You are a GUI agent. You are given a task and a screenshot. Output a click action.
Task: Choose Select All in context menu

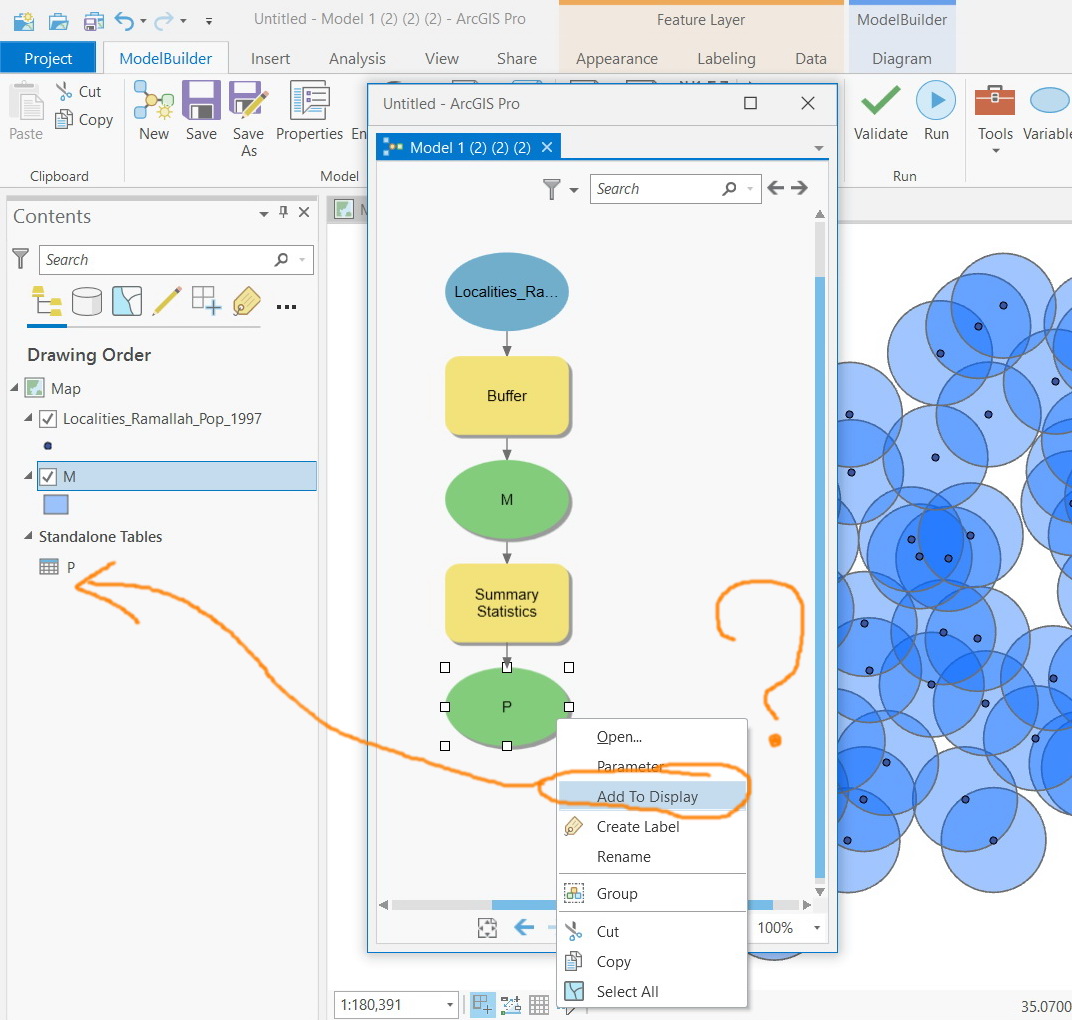(x=652, y=991)
